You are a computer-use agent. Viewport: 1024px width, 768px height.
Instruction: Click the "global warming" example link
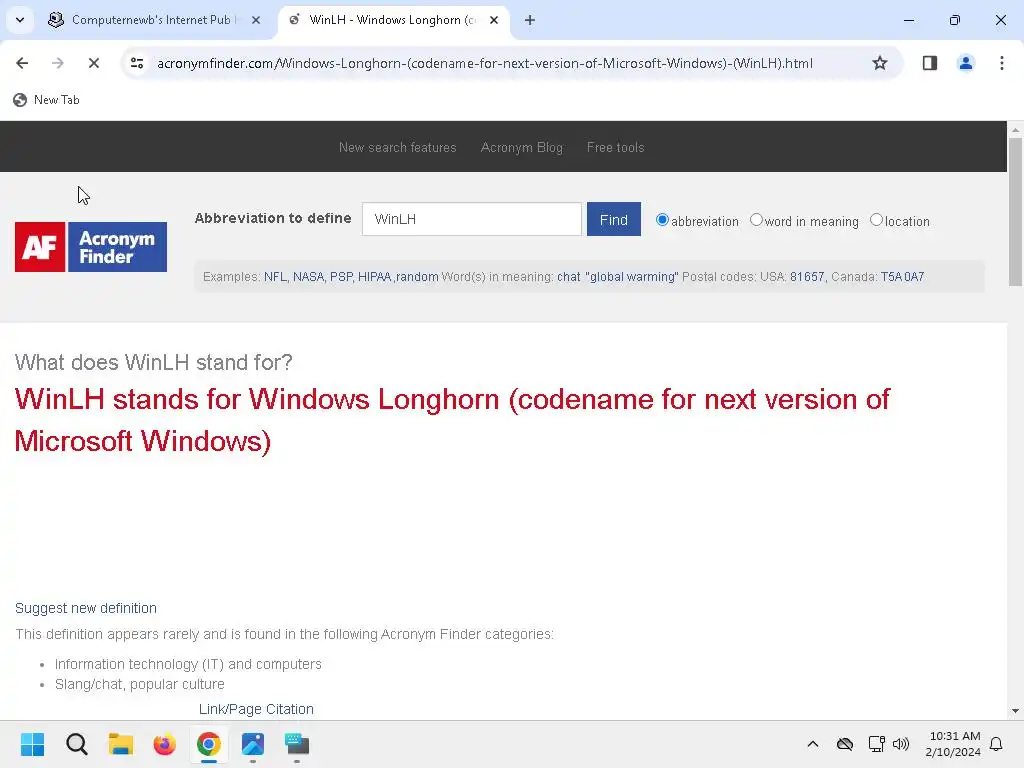[632, 277]
